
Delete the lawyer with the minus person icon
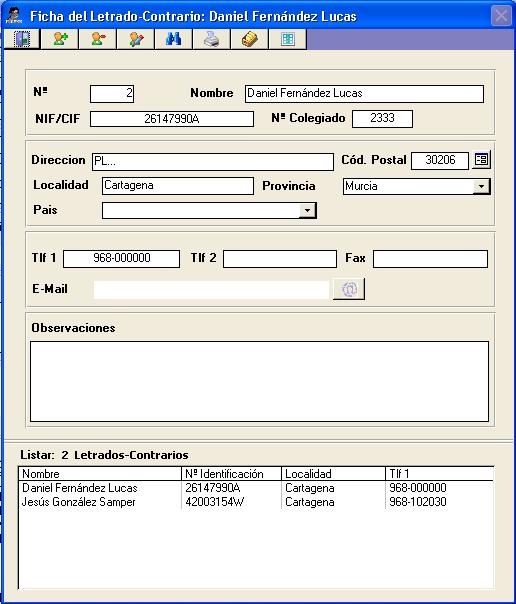(98, 39)
